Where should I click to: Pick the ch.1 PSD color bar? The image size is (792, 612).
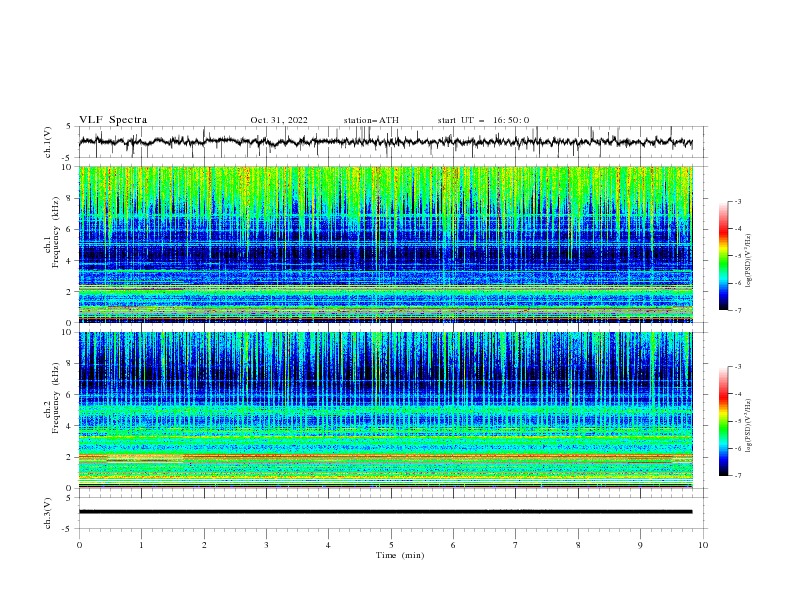[x=723, y=256]
